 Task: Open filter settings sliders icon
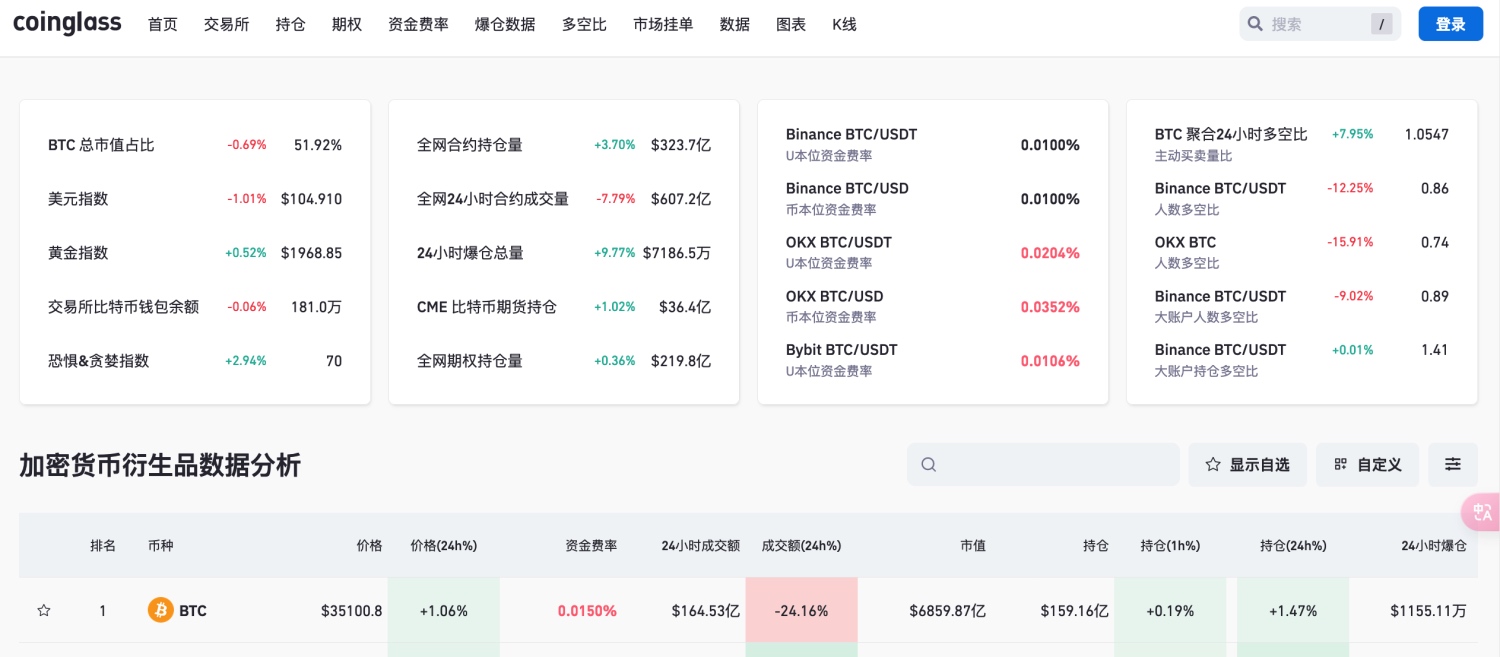coord(1452,464)
